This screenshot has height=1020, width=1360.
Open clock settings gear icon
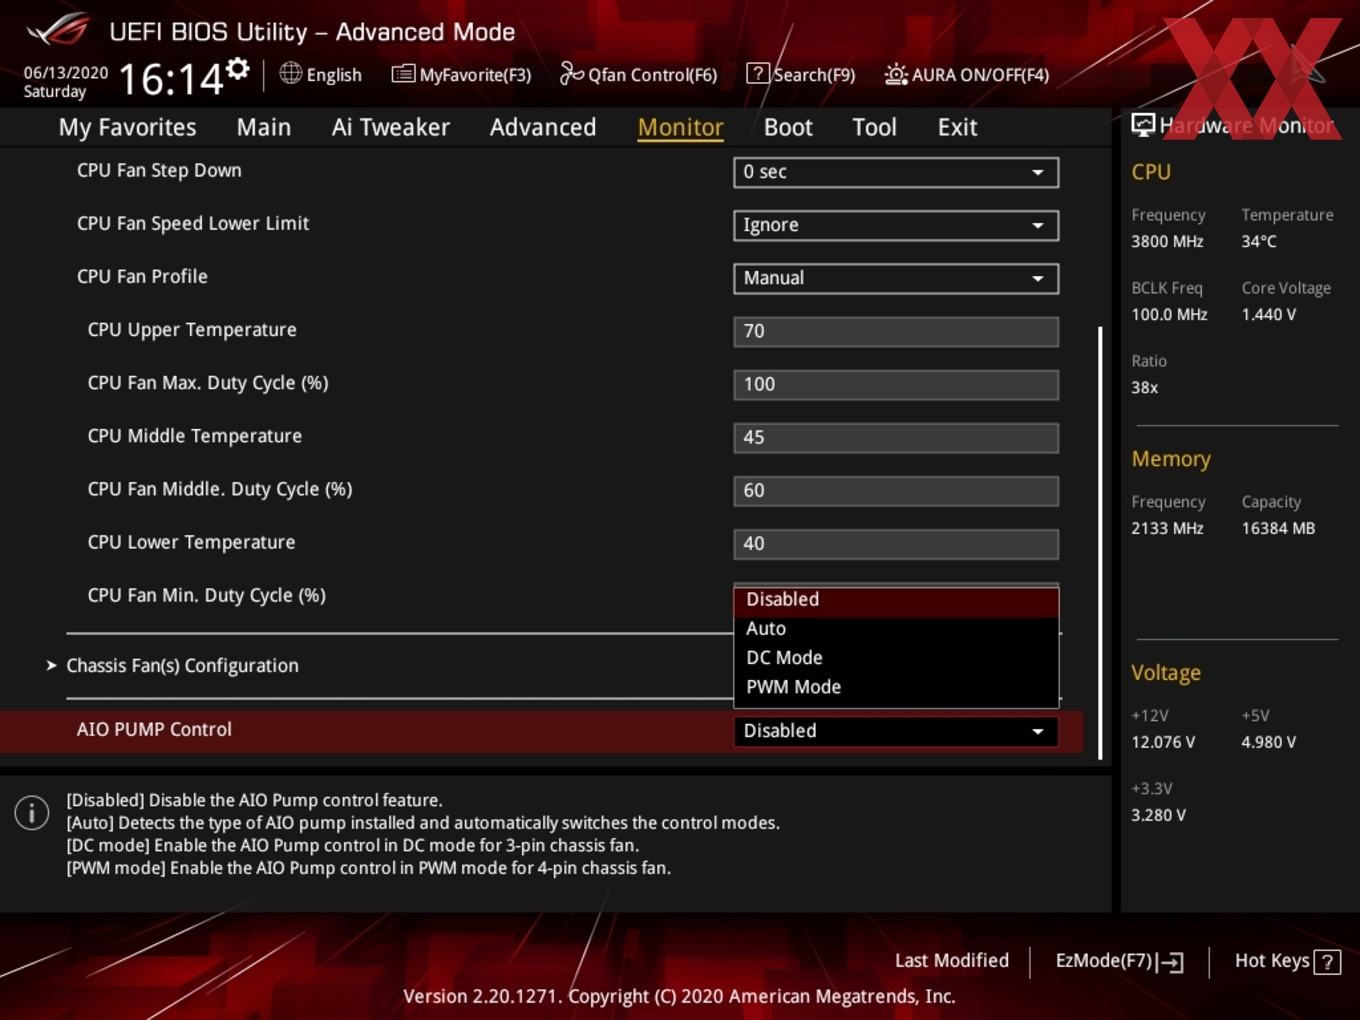pos(238,68)
